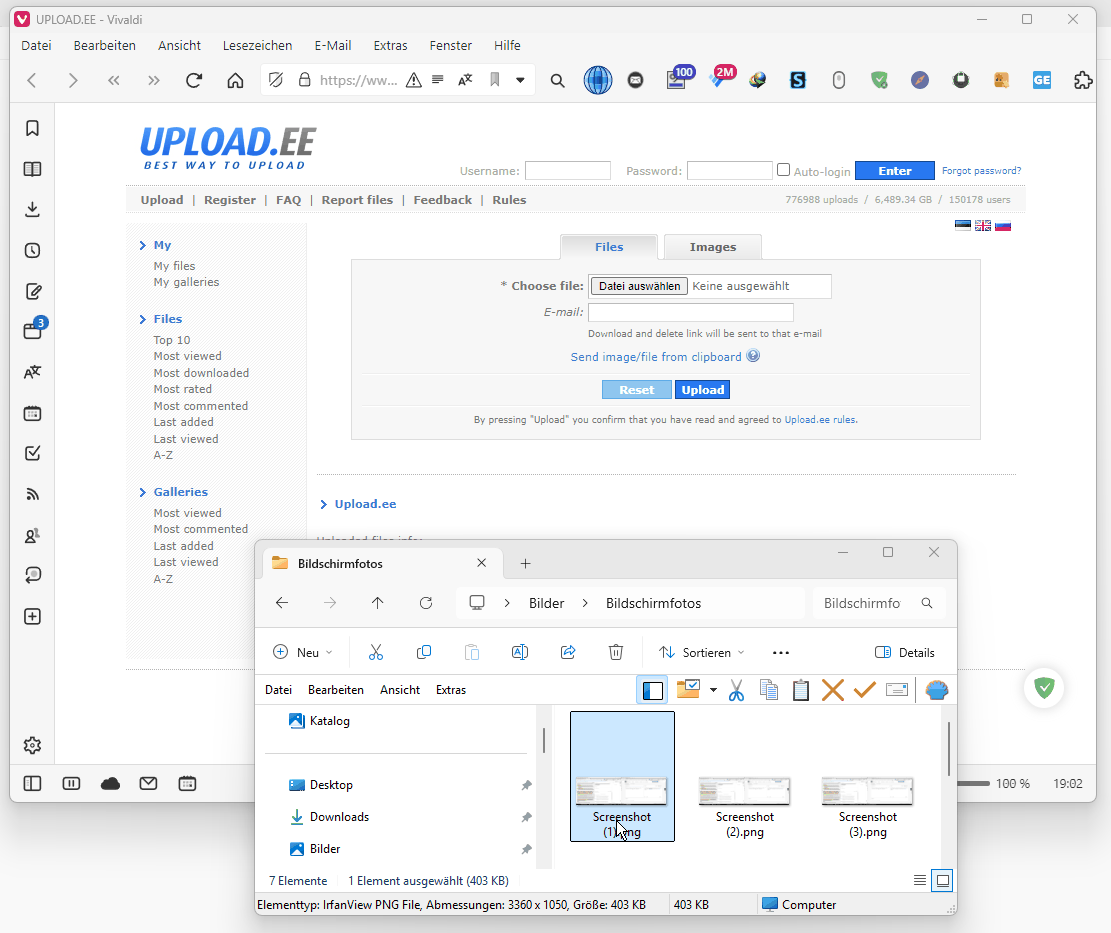Enable the Auto-login checkbox
The width and height of the screenshot is (1111, 933).
(784, 170)
